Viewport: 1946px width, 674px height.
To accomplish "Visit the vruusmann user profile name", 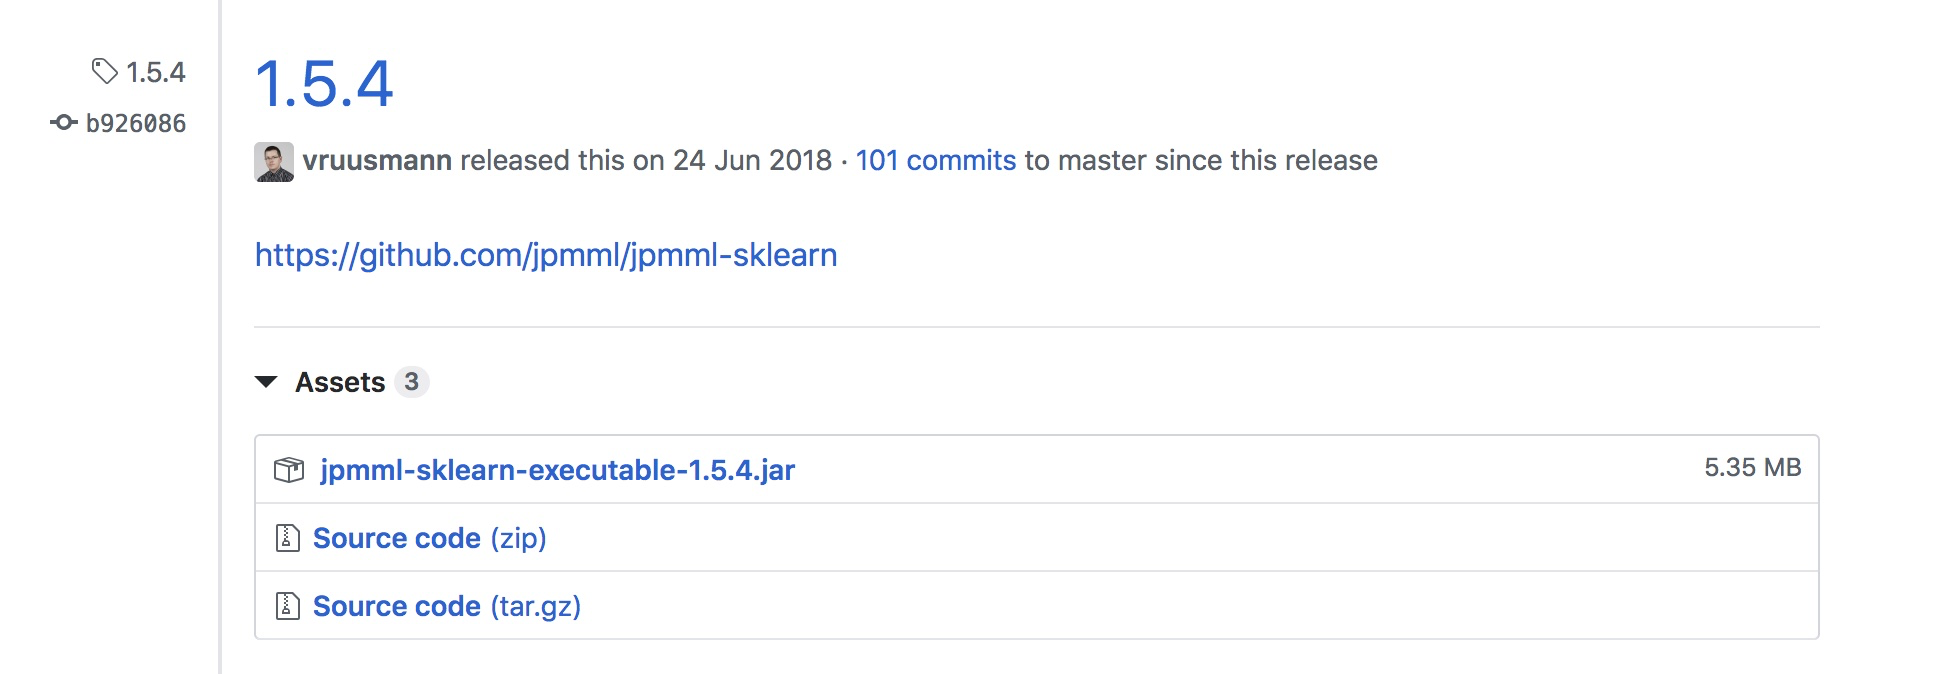I will (x=377, y=161).
